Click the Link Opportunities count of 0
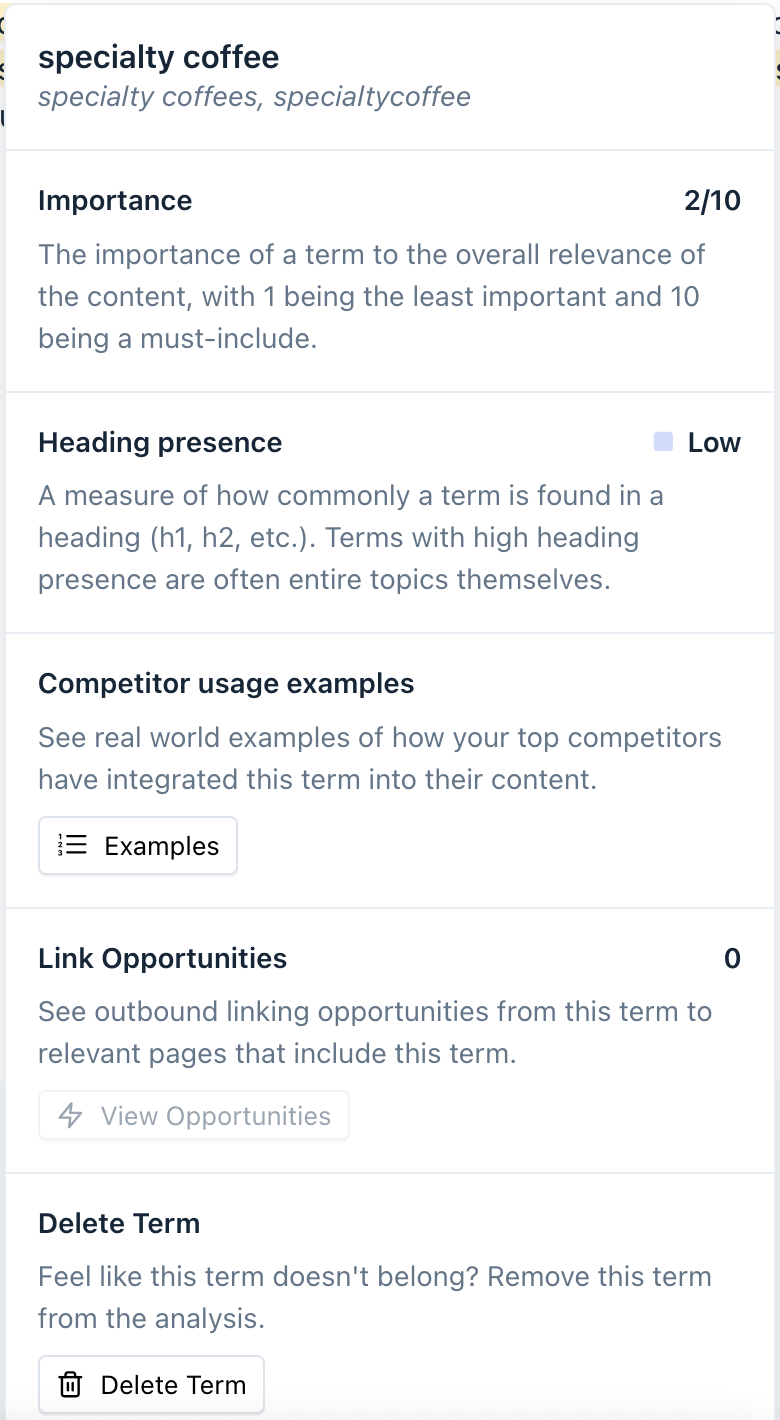The image size is (780, 1420). (x=732, y=958)
